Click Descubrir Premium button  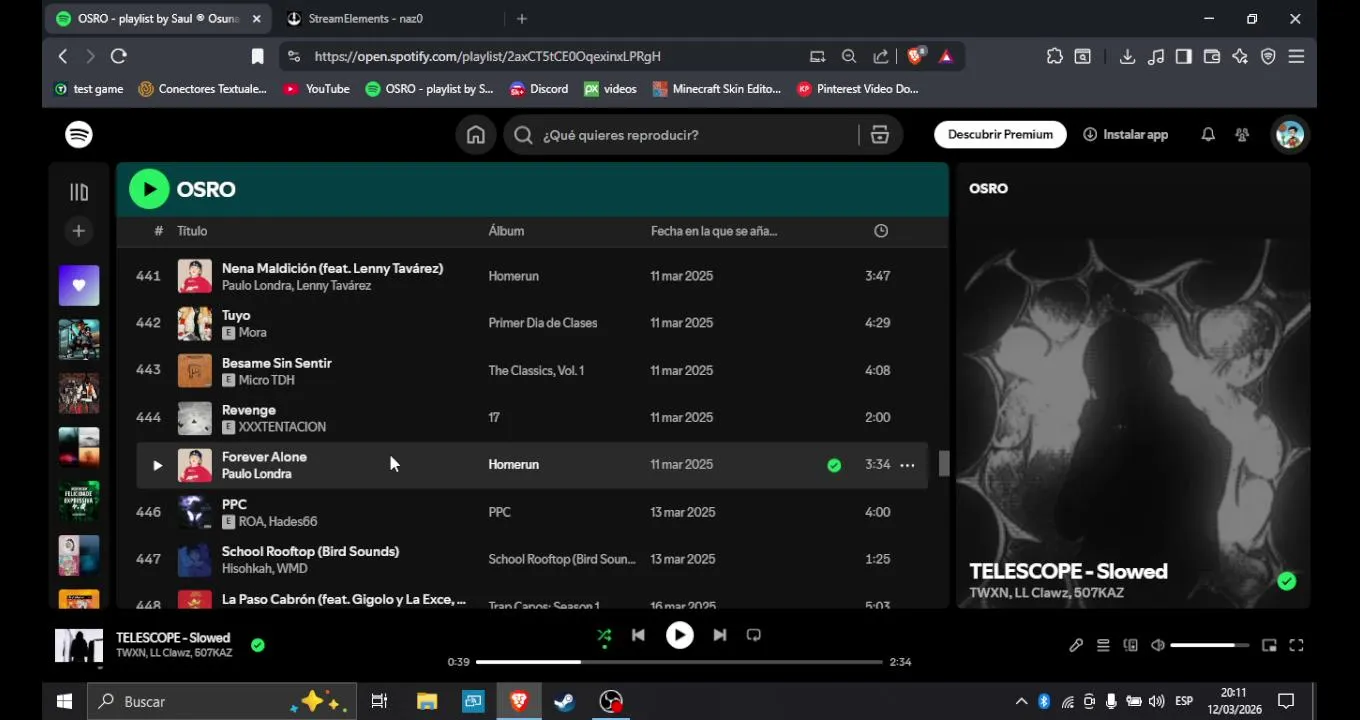tap(1000, 134)
